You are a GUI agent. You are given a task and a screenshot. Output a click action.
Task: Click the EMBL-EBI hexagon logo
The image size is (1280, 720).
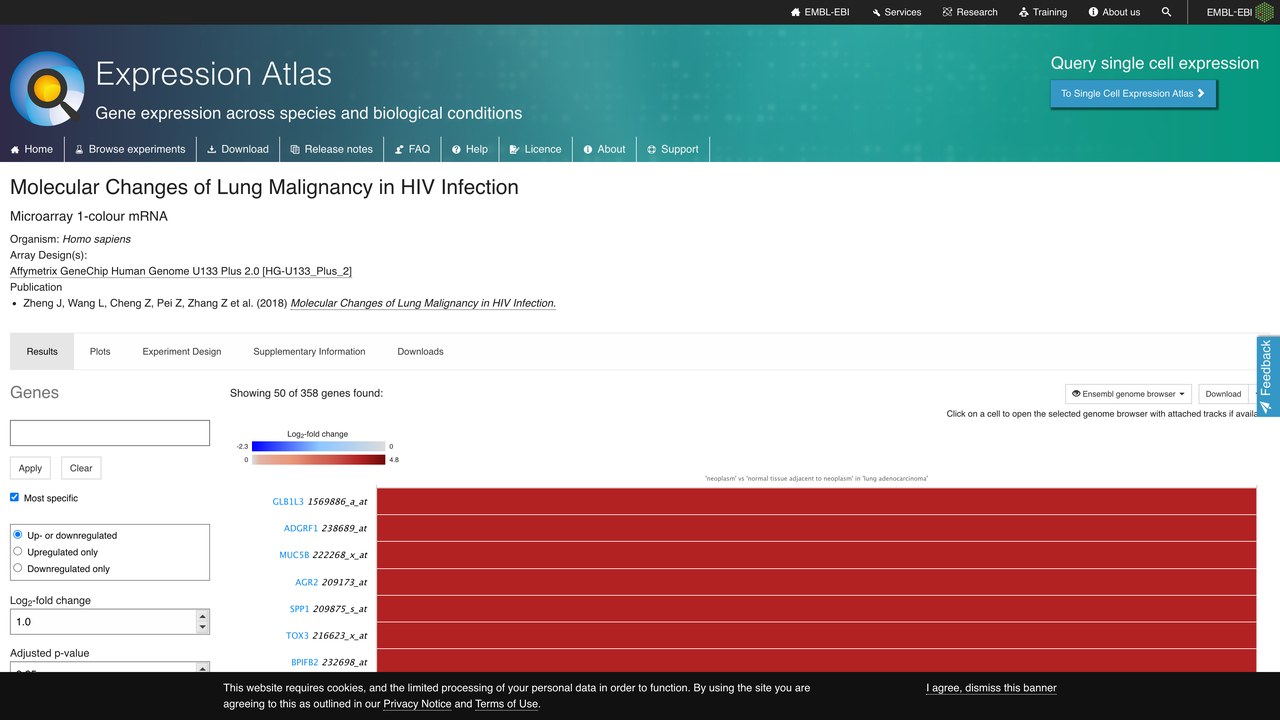coord(1265,12)
